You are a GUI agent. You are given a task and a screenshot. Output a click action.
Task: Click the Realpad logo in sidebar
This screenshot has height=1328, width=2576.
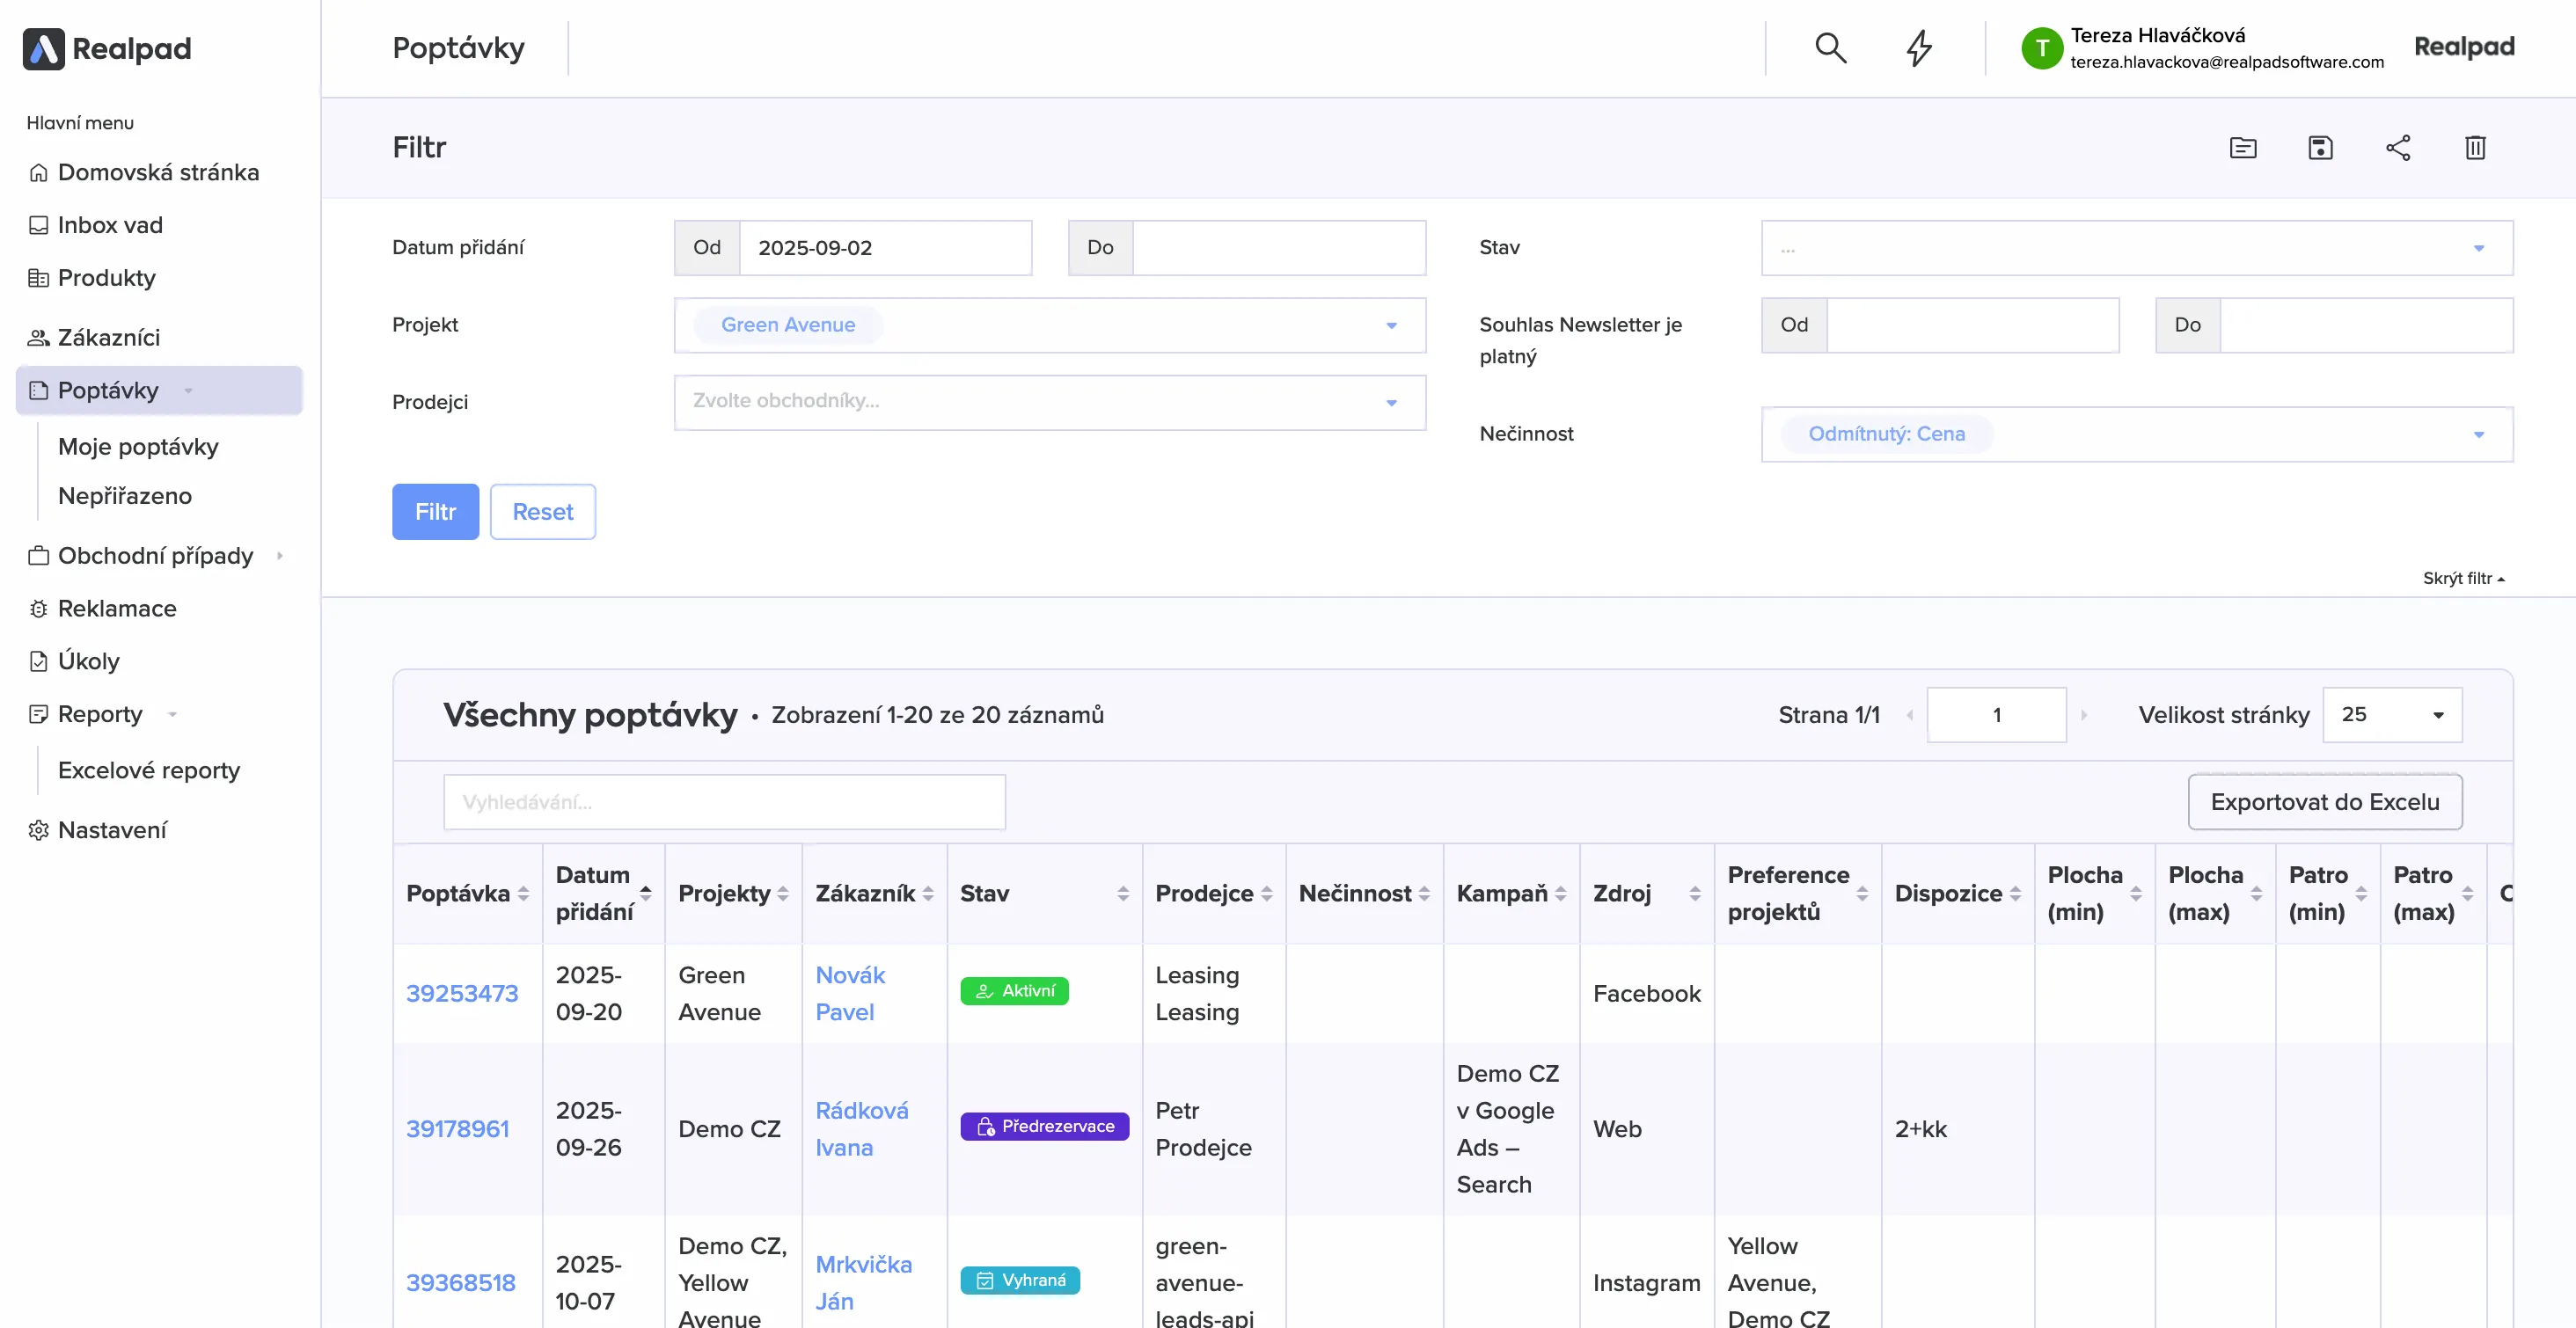tap(107, 48)
